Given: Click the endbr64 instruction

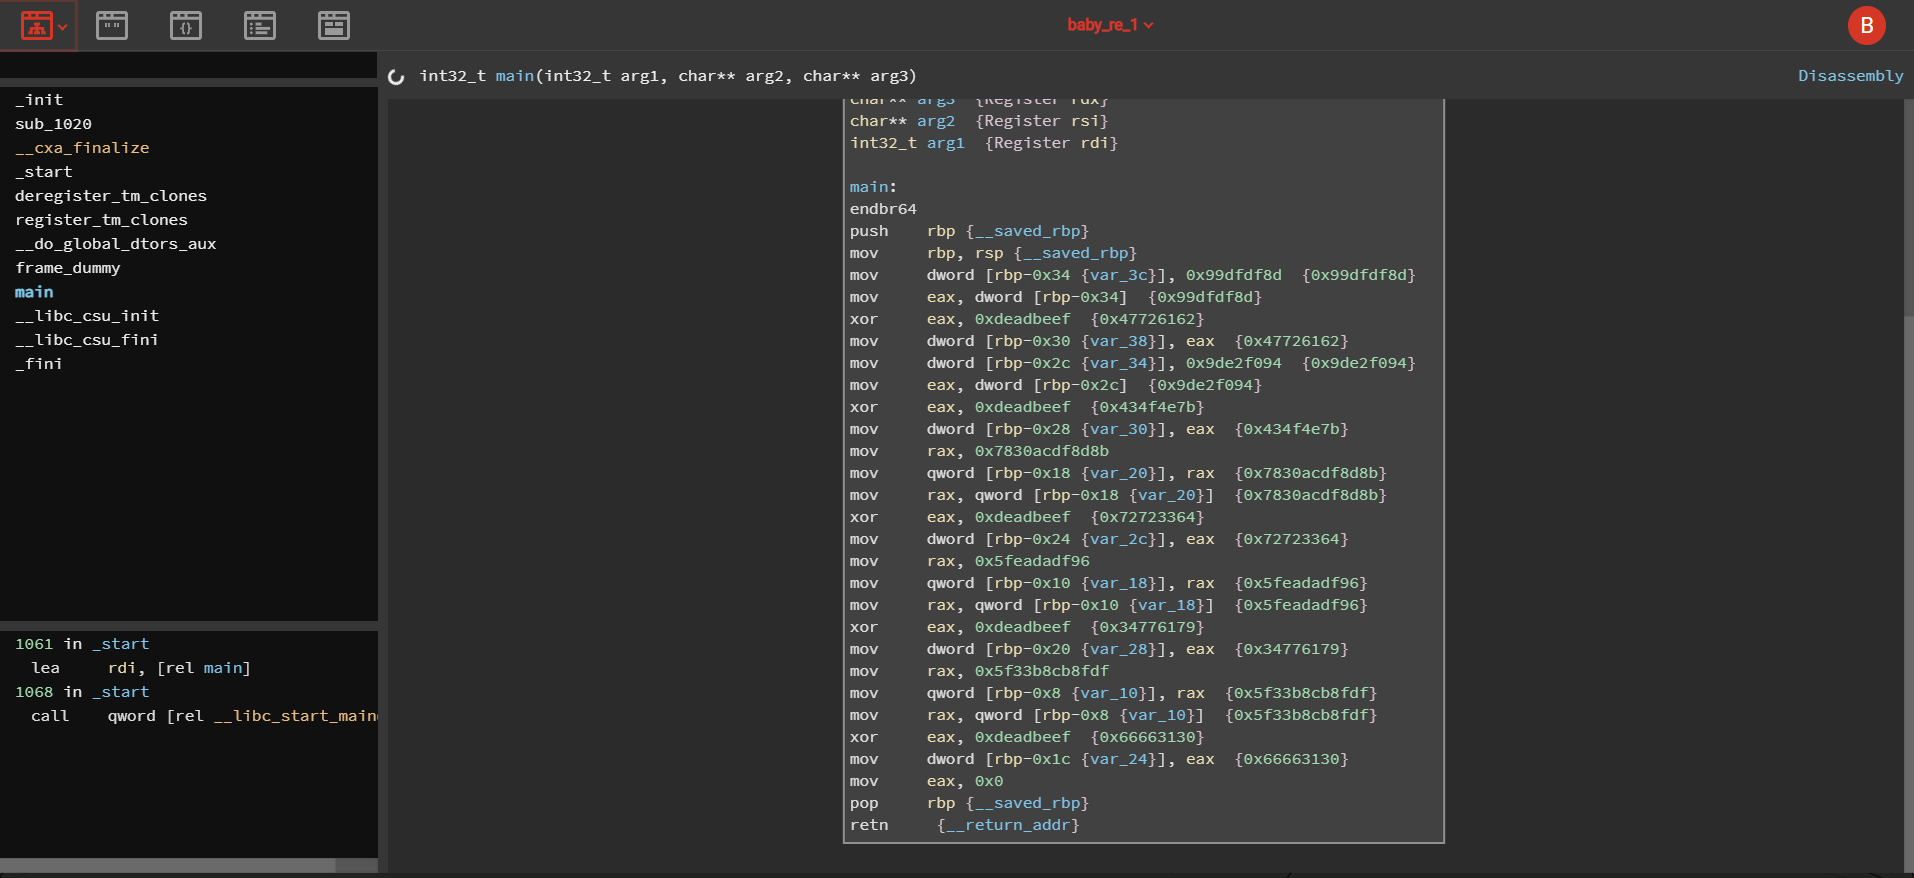Looking at the screenshot, I should (883, 209).
